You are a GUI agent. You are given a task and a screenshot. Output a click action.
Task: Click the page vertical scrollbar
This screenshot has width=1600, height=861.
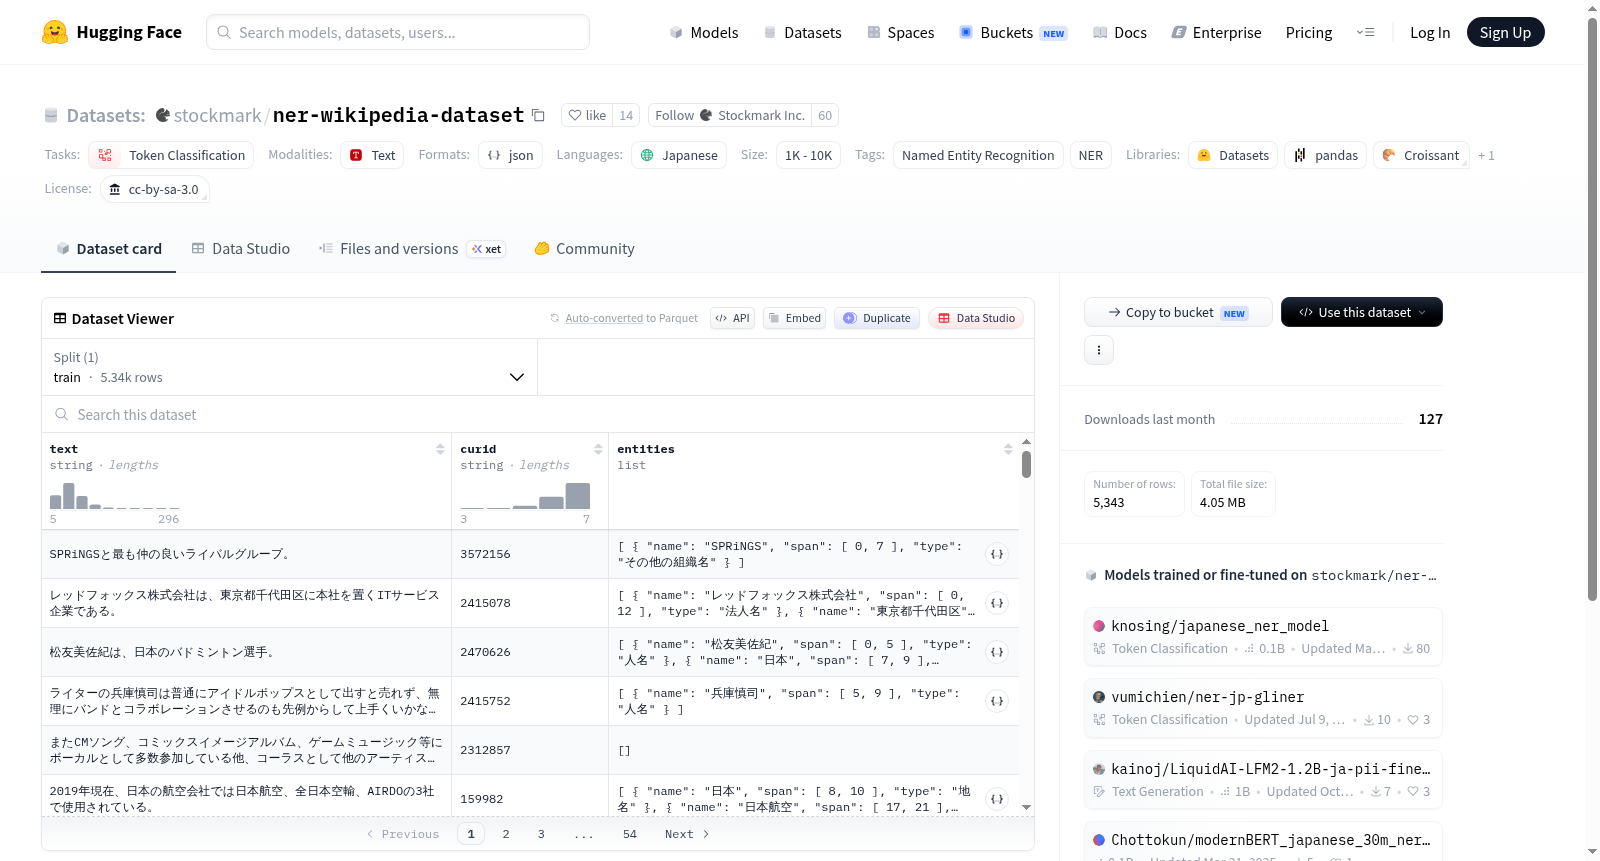pyautogui.click(x=1593, y=308)
